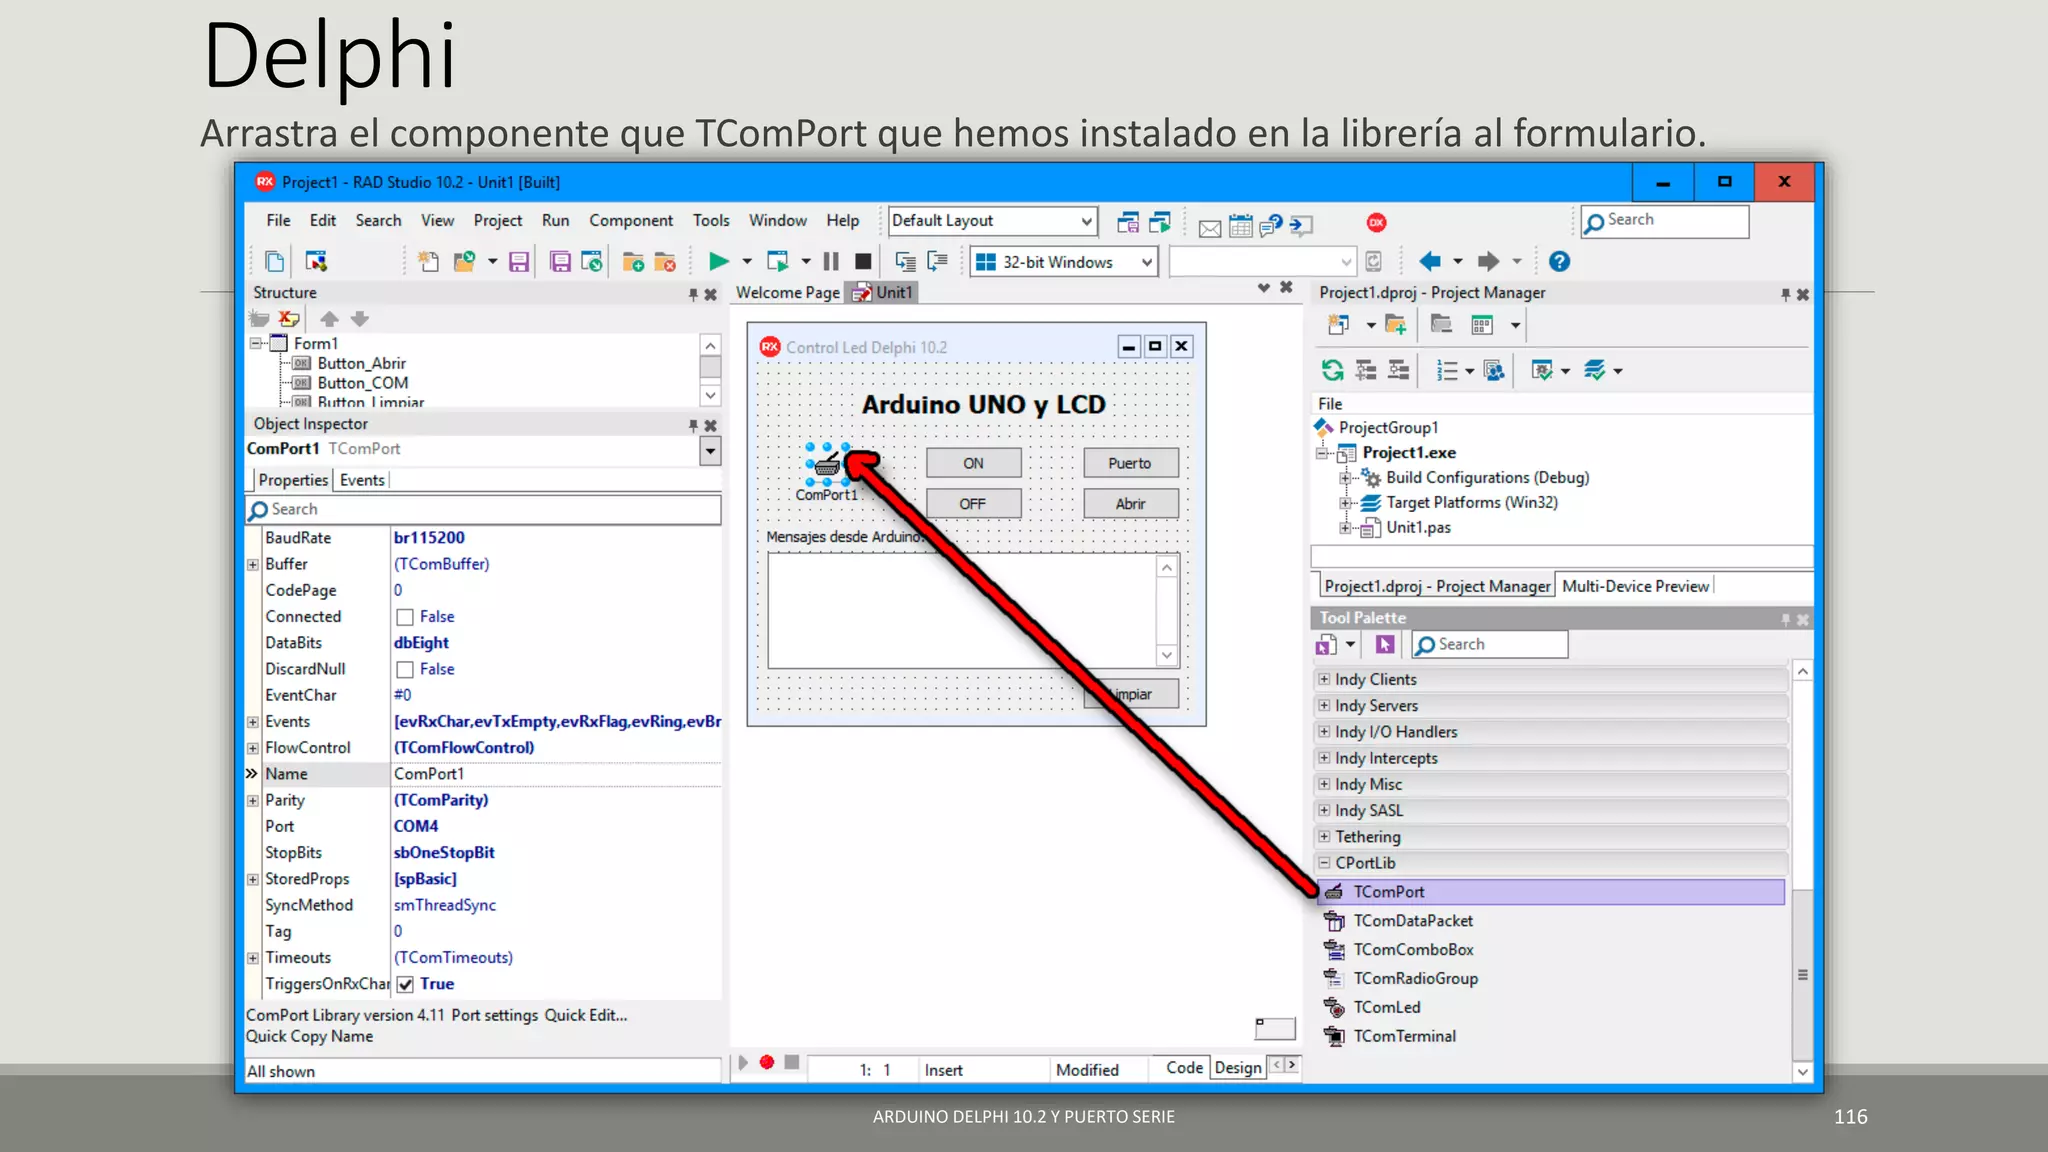
Task: Click the TComPort palette icon
Action: 1334,892
